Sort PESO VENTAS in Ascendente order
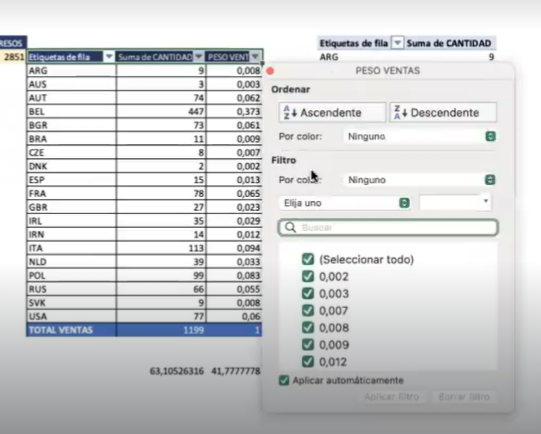 [x=332, y=112]
